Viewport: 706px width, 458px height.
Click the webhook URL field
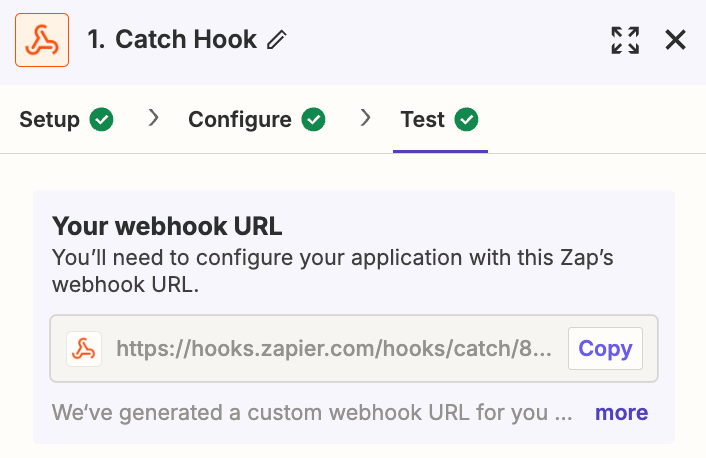point(354,349)
